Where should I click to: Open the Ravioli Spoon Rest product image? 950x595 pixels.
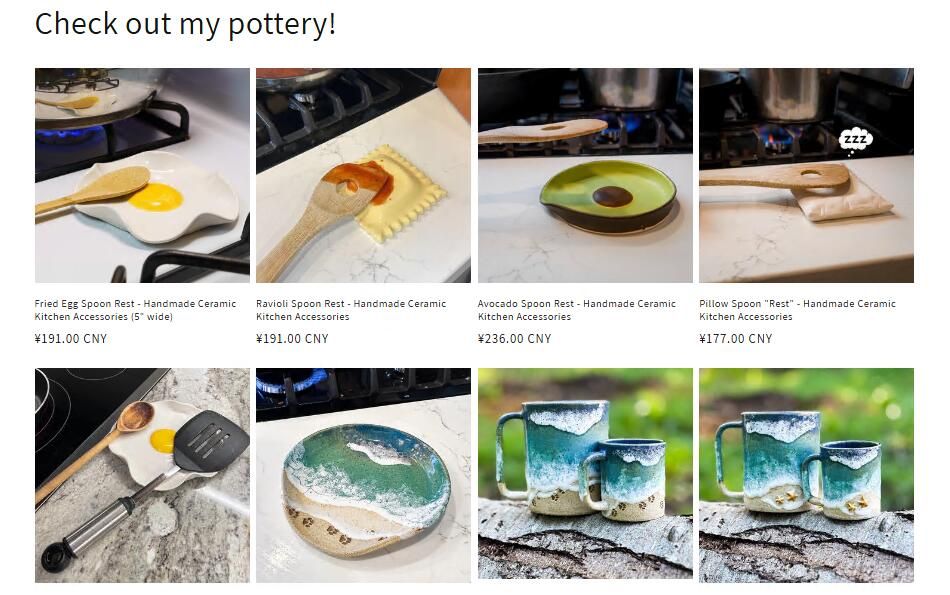363,175
